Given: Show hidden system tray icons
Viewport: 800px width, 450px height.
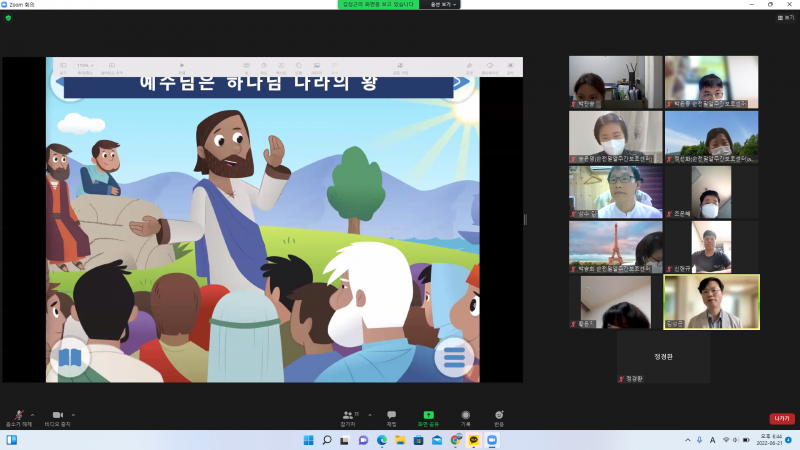Looking at the screenshot, I should (688, 440).
